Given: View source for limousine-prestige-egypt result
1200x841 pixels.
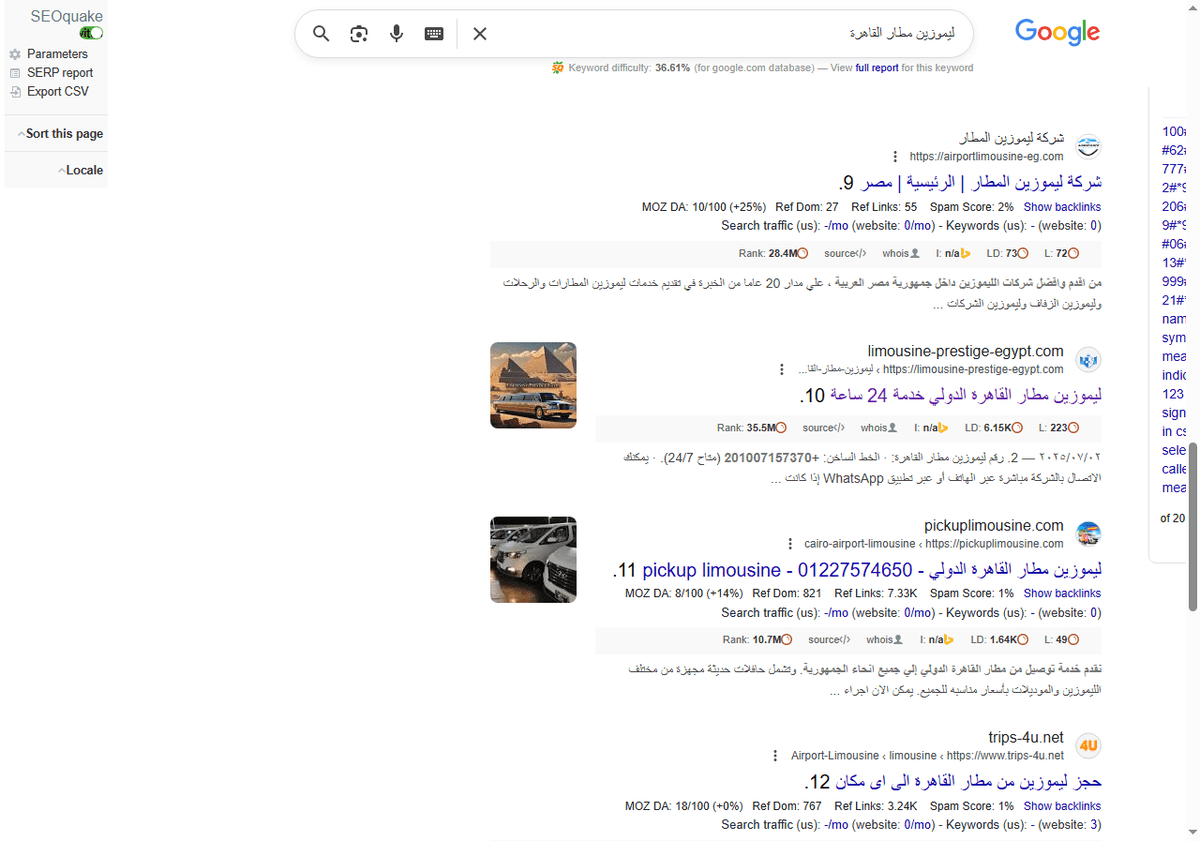Looking at the screenshot, I should pos(824,428).
